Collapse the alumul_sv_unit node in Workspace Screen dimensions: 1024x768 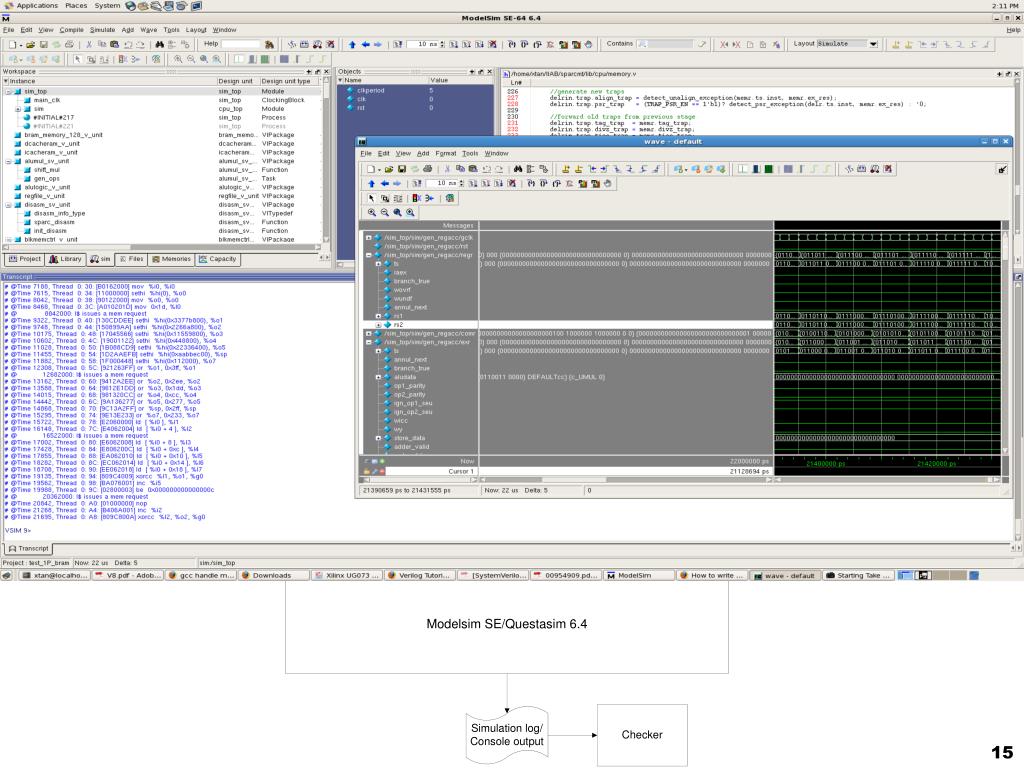[x=9, y=161]
